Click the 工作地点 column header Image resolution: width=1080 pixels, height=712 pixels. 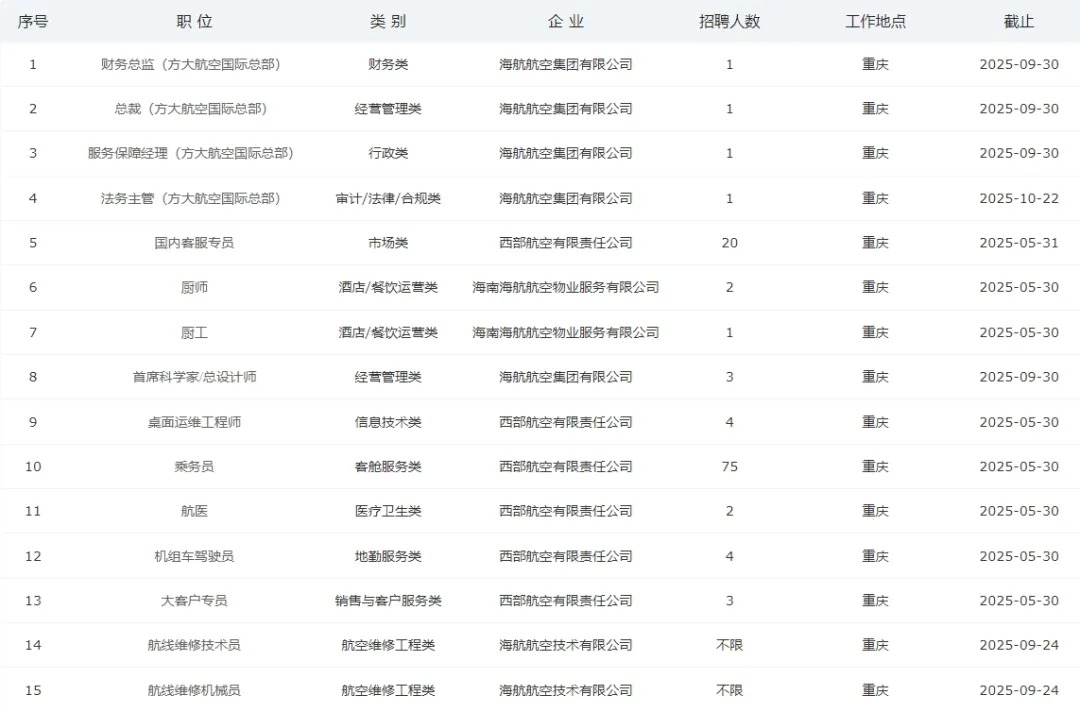[875, 21]
